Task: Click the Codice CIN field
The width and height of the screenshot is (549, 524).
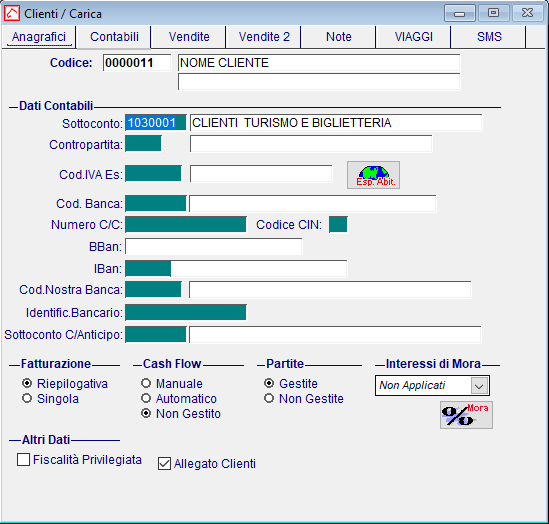Action: tap(338, 224)
